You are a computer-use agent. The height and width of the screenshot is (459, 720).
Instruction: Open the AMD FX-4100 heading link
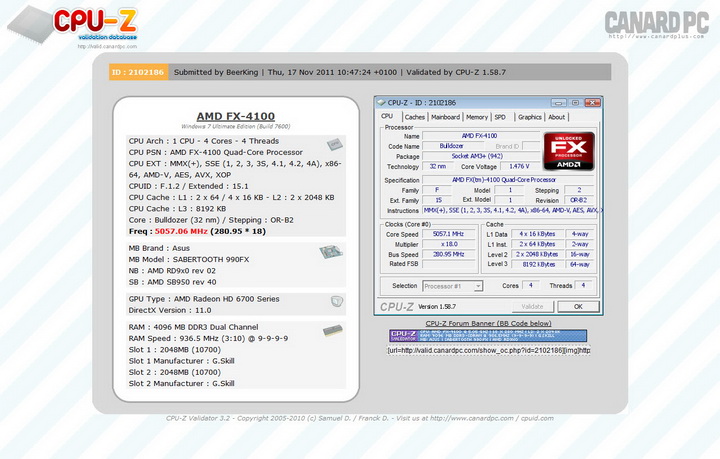point(236,116)
